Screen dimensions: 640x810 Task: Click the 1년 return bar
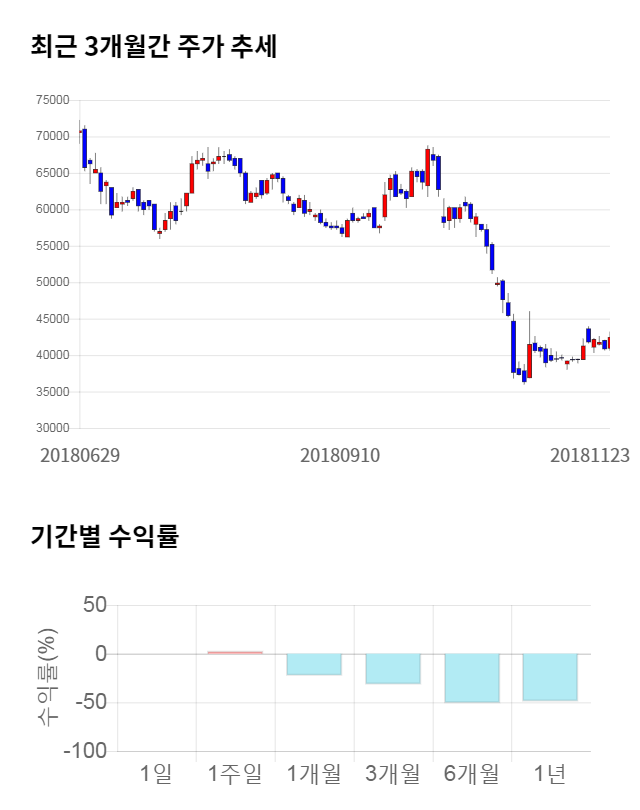550,677
